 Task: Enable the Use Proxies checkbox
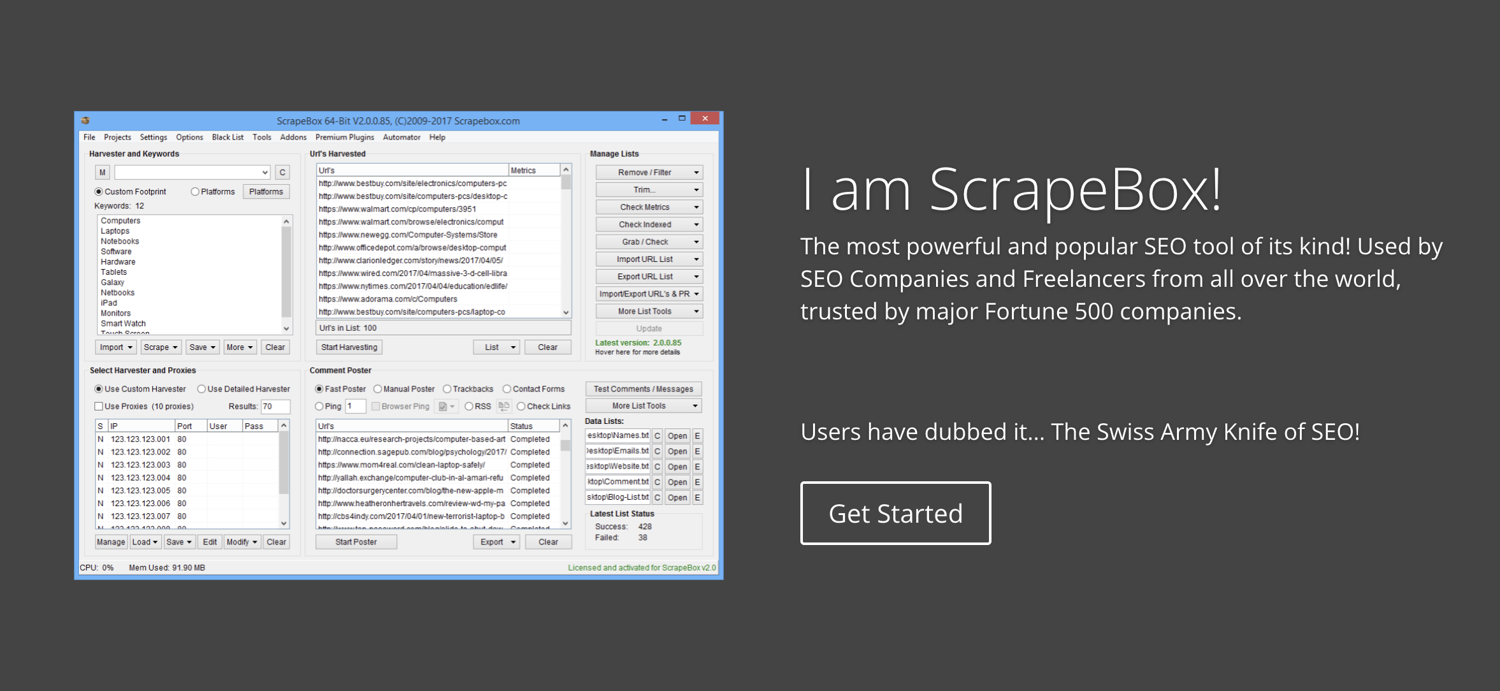pyautogui.click(x=98, y=406)
